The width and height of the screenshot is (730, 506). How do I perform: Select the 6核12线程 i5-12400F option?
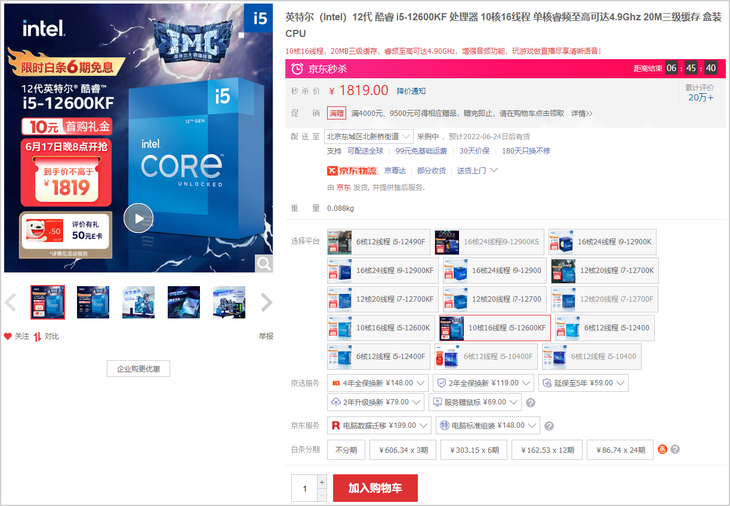379,357
